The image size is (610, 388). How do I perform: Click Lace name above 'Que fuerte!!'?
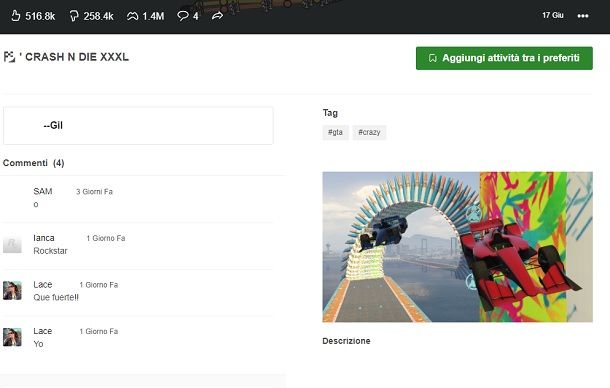(x=43, y=284)
